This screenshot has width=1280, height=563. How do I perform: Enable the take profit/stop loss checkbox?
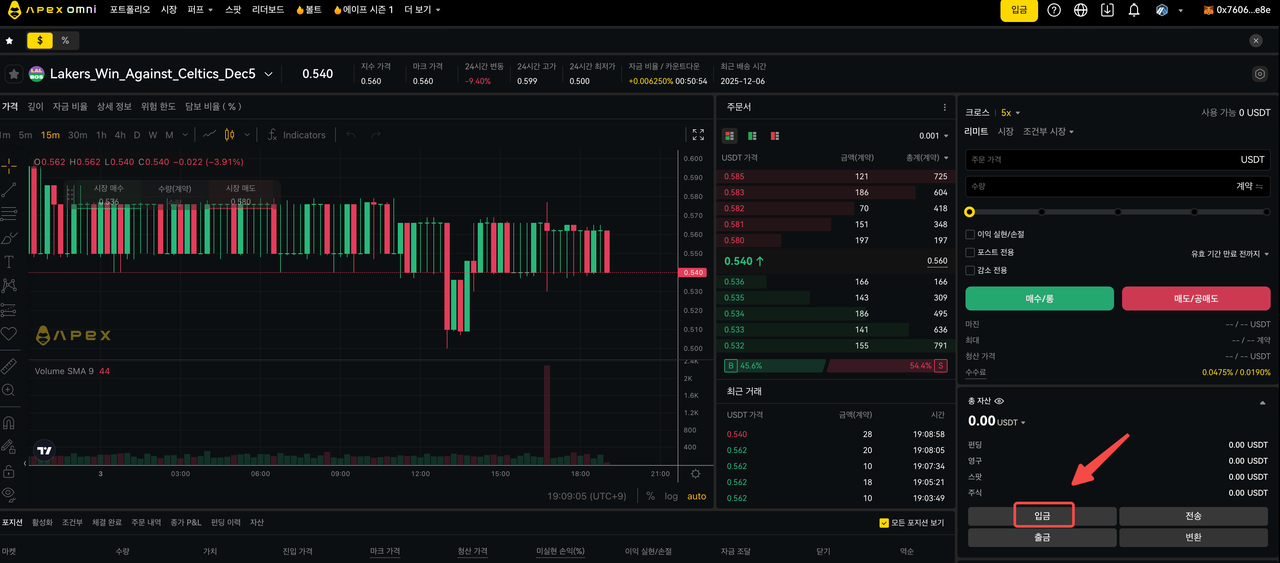pyautogui.click(x=970, y=234)
